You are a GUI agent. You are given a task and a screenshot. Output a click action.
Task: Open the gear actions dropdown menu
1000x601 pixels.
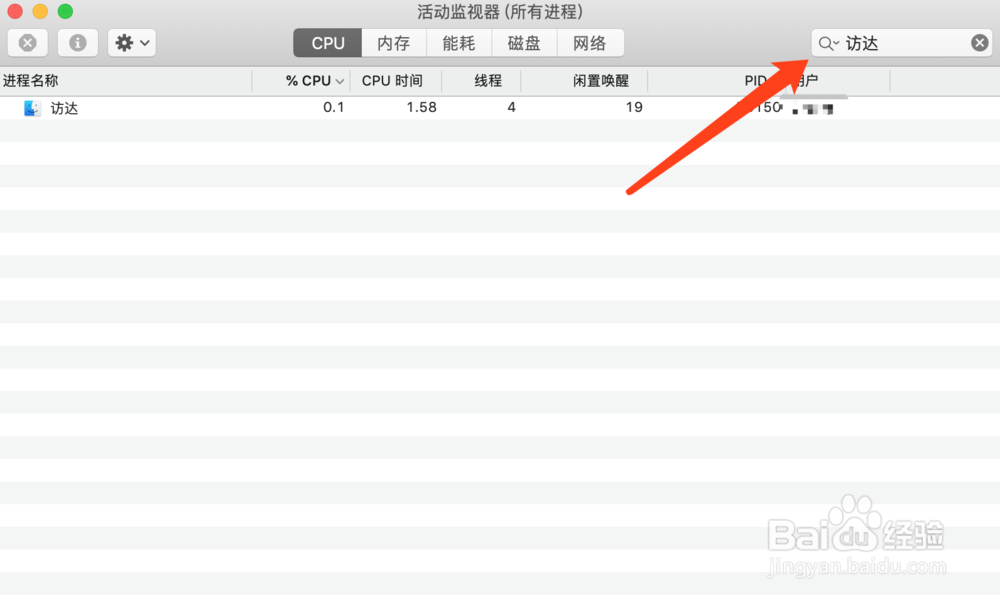(x=132, y=43)
